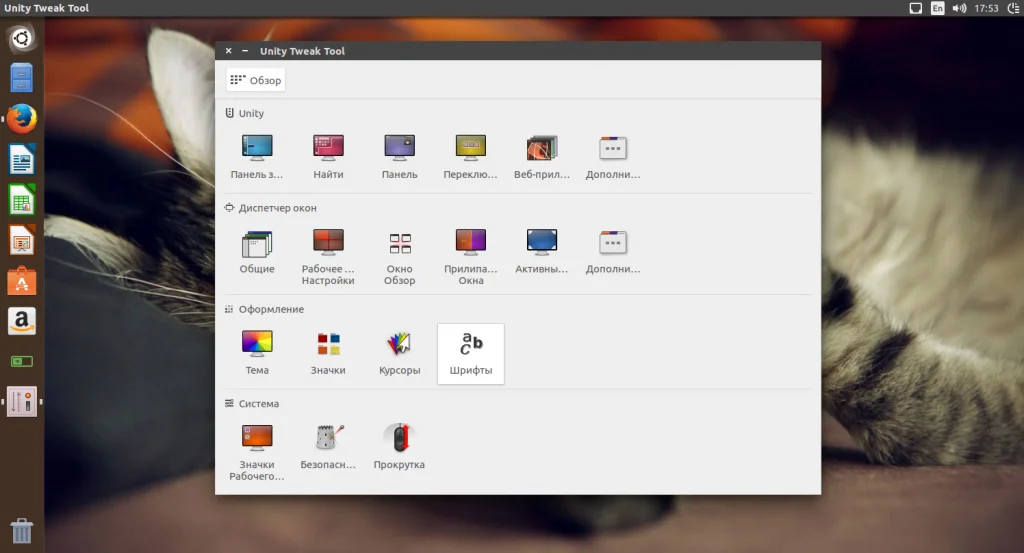Screen dimensions: 1024x553
Task: Open the Безопасность security settings
Action: [328, 448]
